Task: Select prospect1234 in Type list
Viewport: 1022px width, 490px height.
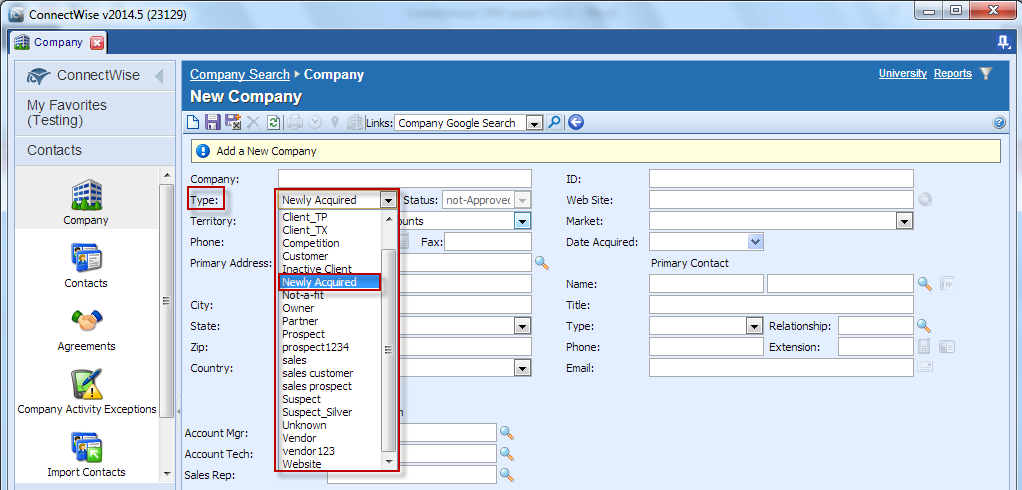Action: pyautogui.click(x=315, y=347)
